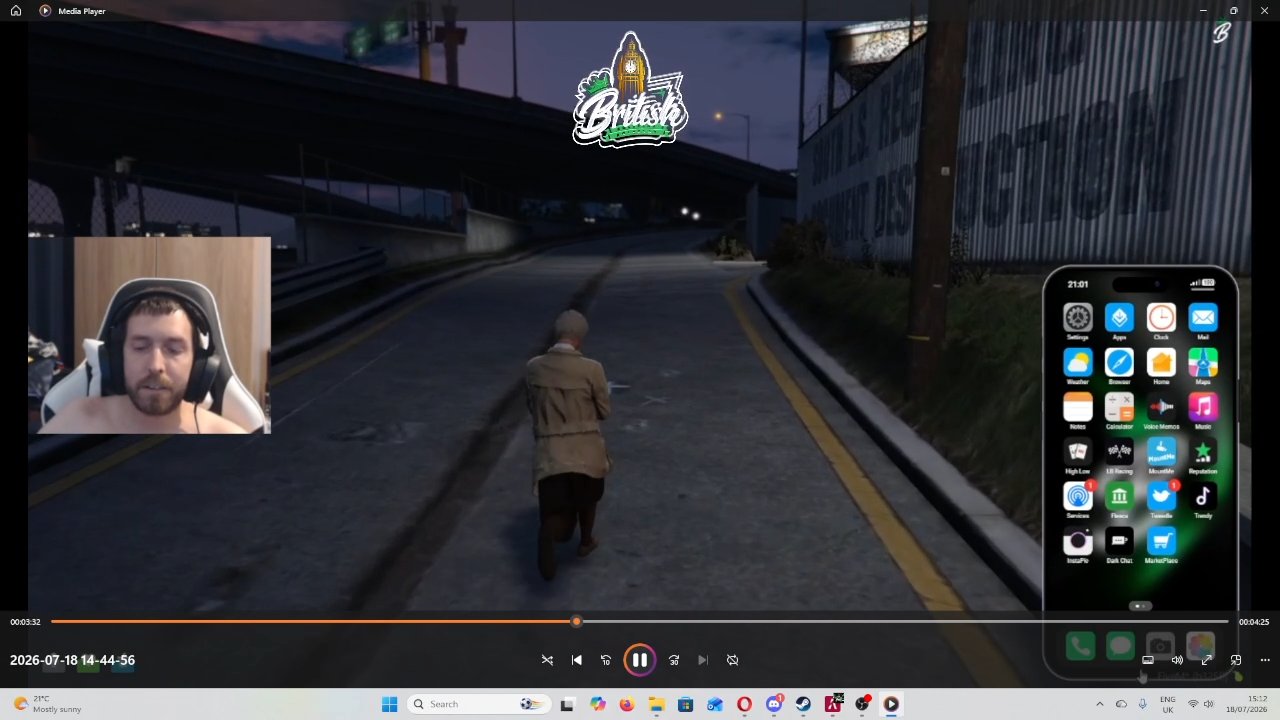1280x720 pixels.
Task: Open the Opera browser from the taskbar
Action: [x=744, y=704]
